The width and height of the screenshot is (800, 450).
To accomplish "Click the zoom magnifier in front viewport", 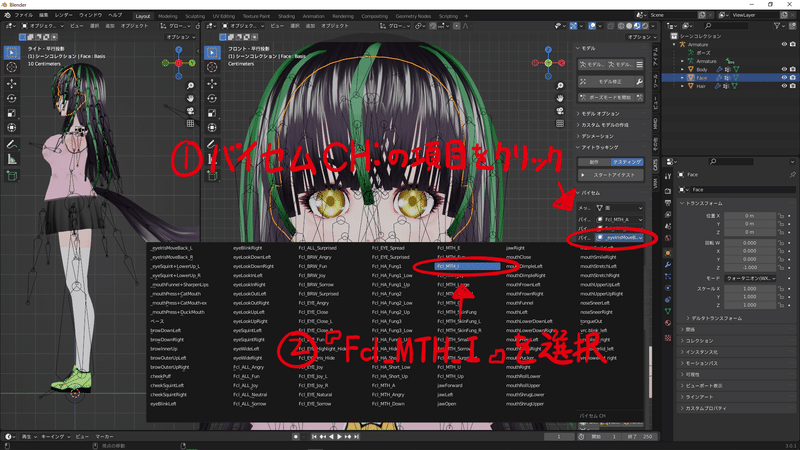I will pos(560,86).
